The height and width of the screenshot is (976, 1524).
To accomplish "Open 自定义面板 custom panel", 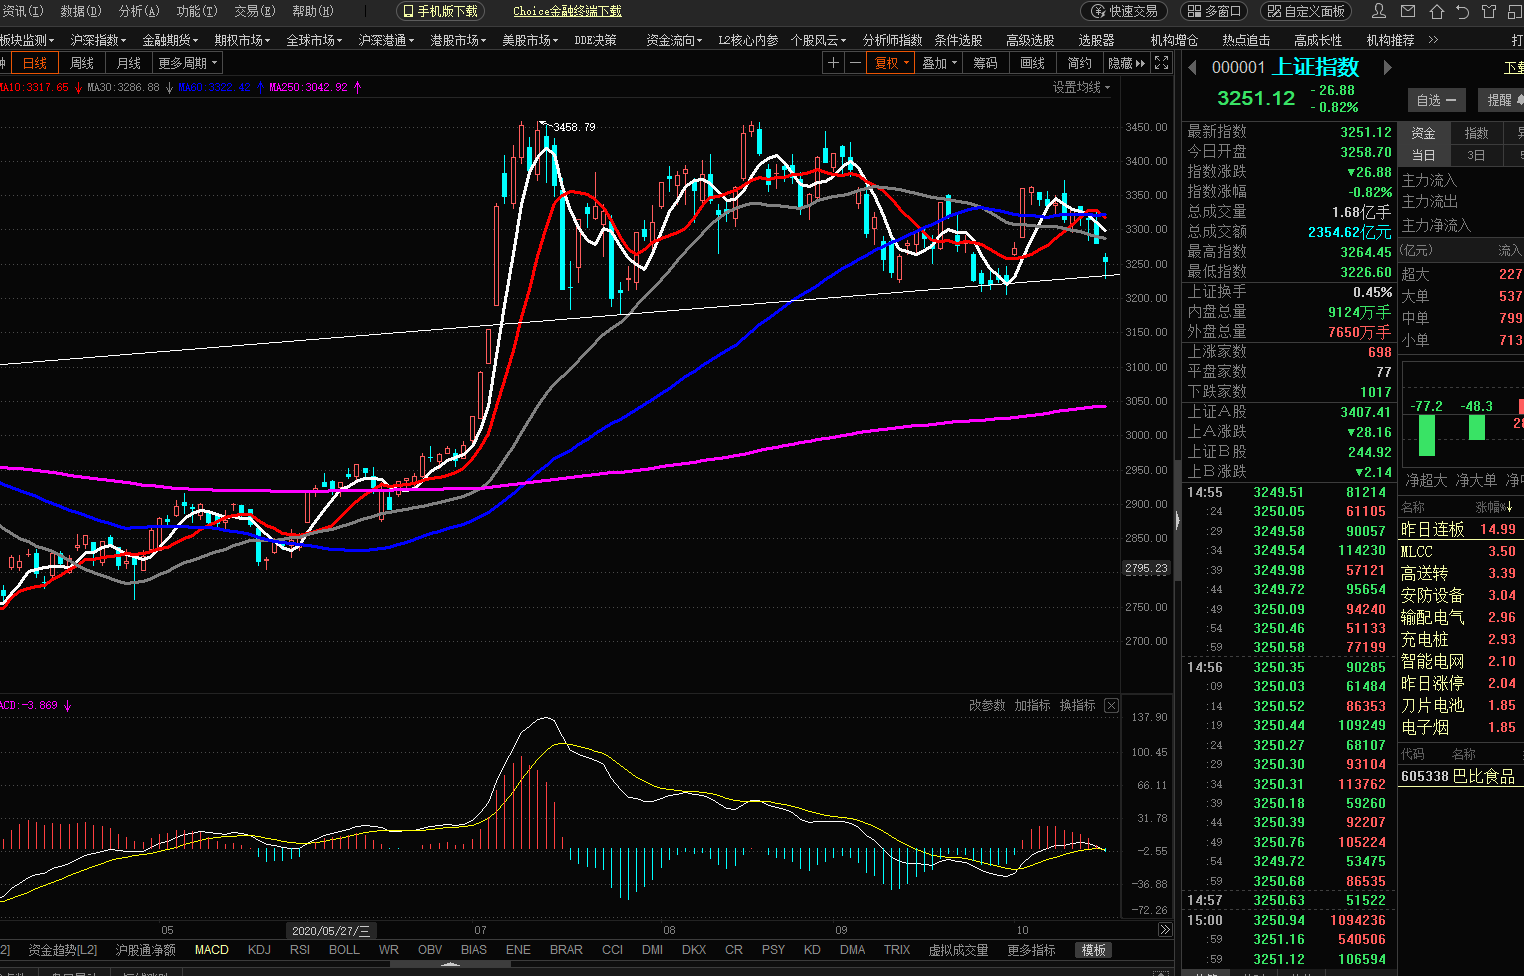I will 1306,12.
